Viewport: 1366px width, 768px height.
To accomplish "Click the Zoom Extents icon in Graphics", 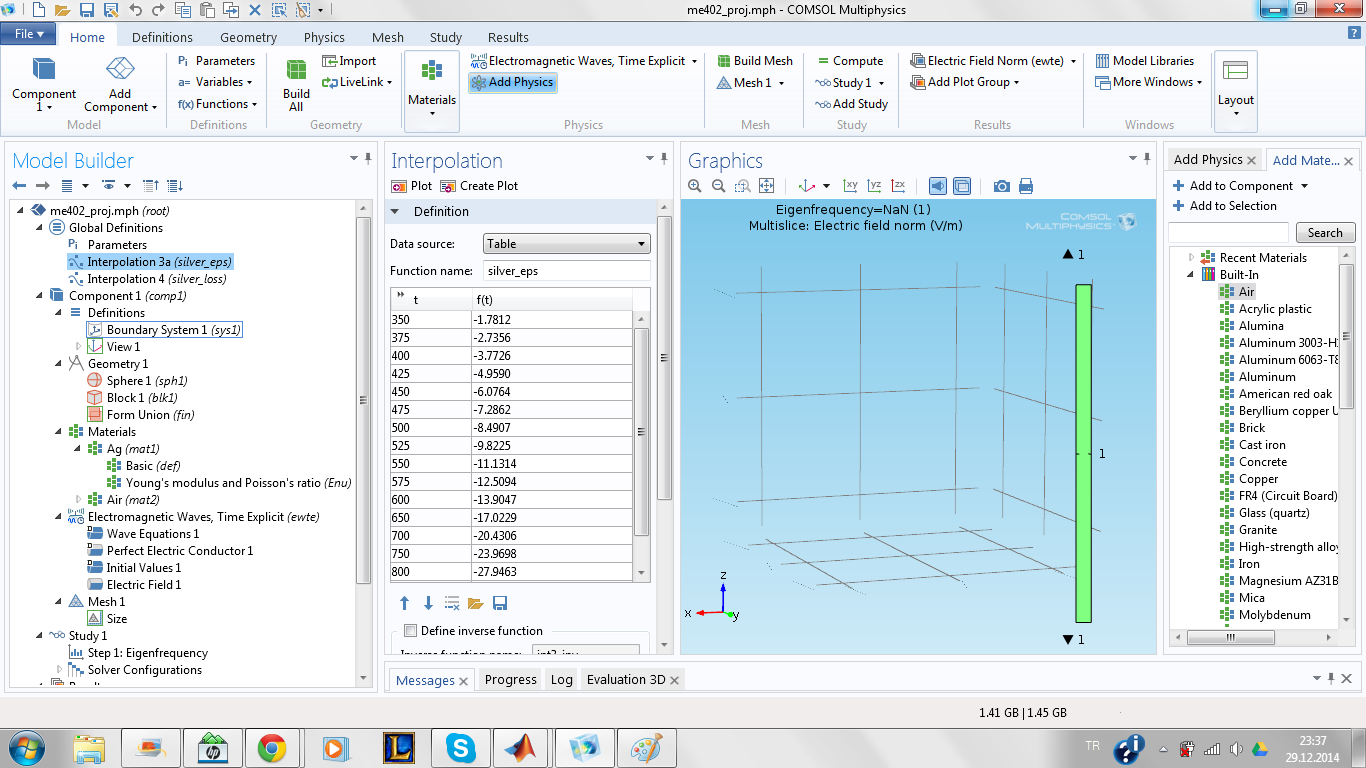I will coord(767,186).
